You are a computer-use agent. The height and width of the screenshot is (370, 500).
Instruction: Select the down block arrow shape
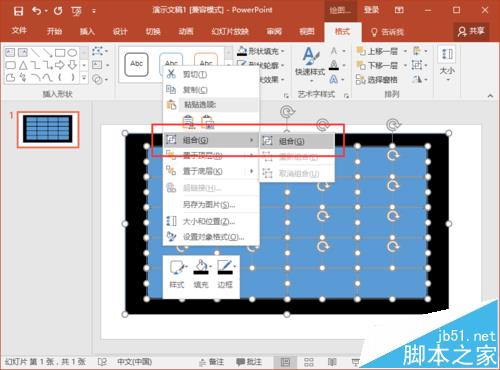click(72, 65)
